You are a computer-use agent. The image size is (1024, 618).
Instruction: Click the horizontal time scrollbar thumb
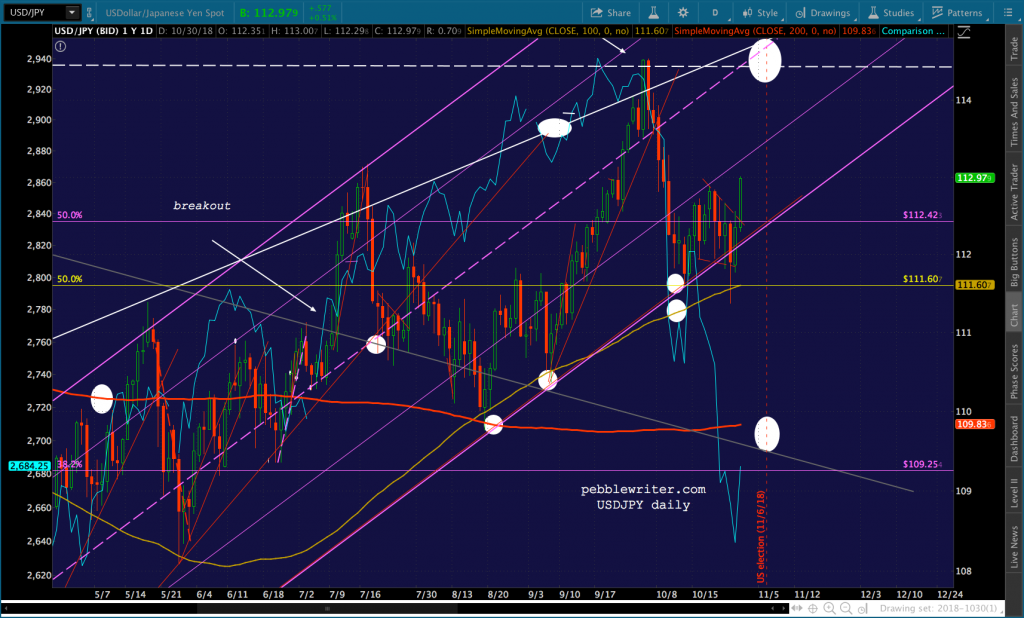point(327,608)
